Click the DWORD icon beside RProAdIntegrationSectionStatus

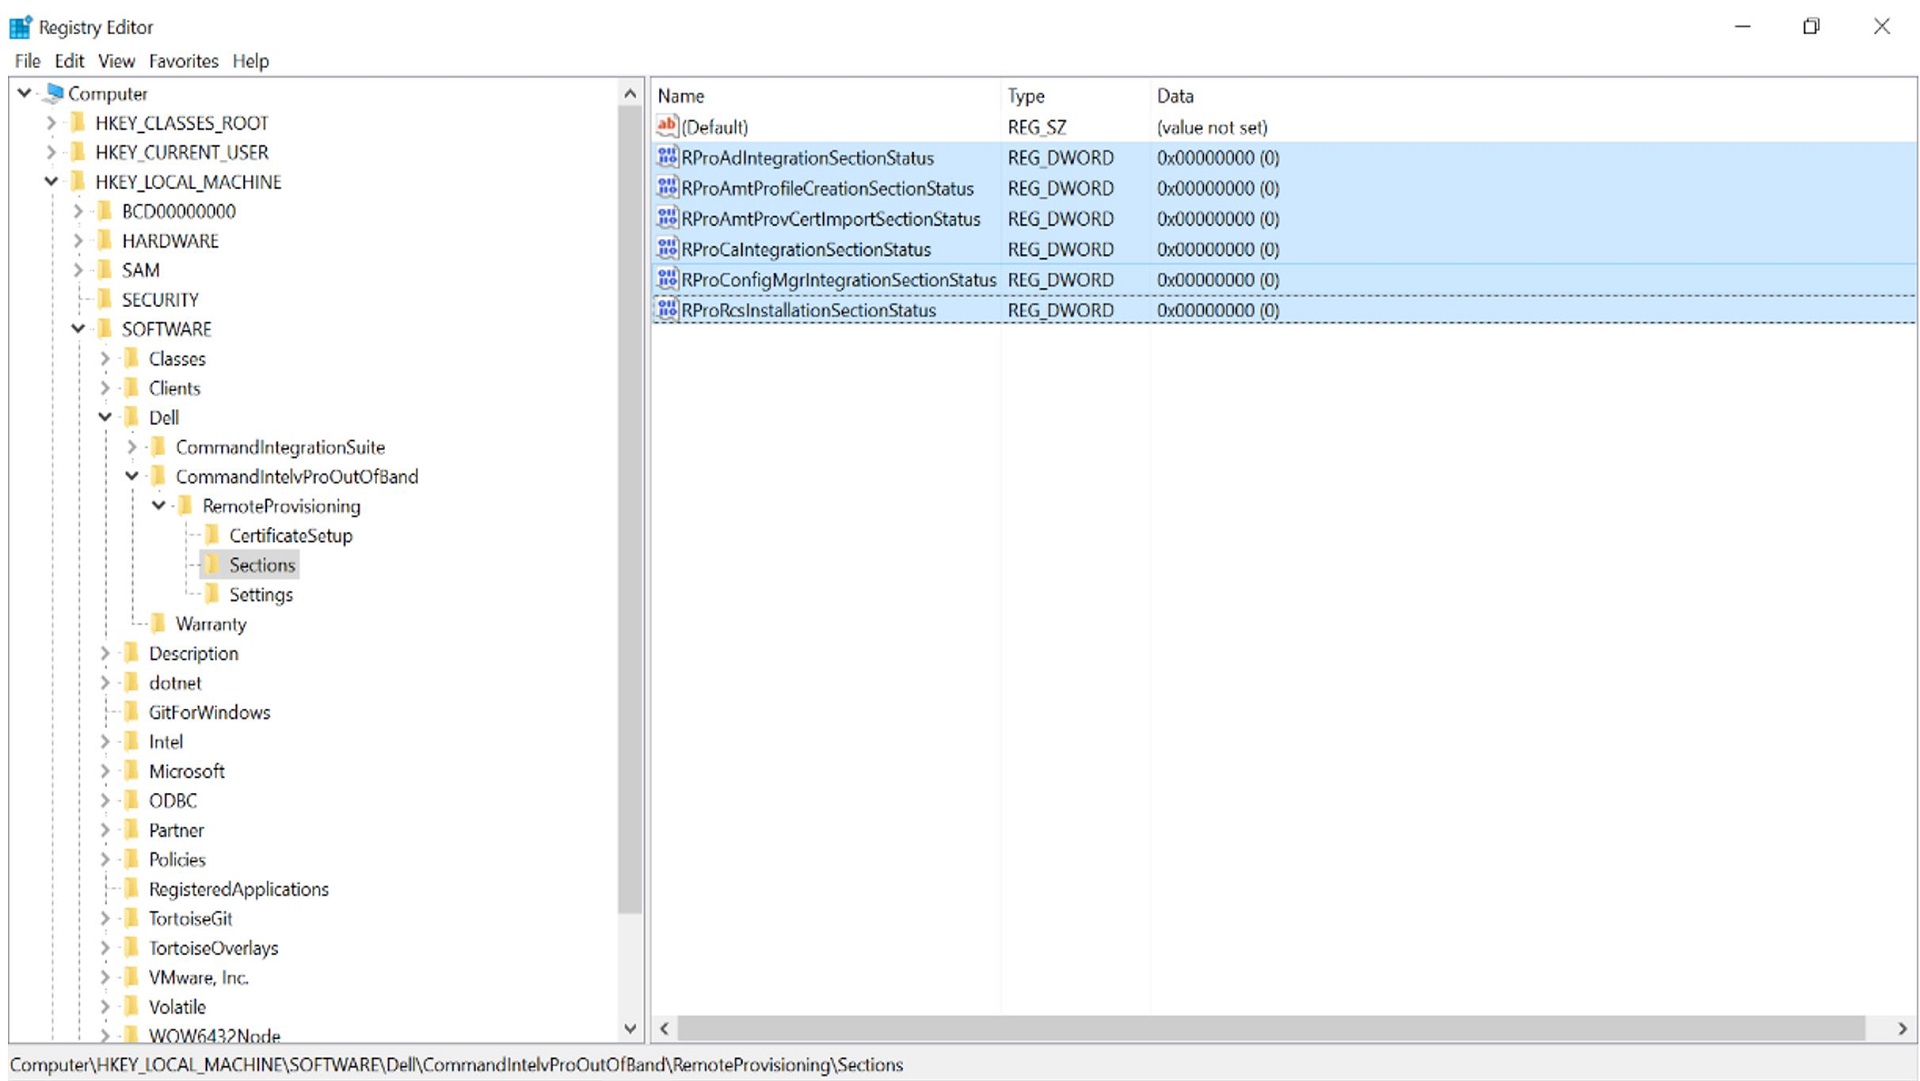pos(667,157)
